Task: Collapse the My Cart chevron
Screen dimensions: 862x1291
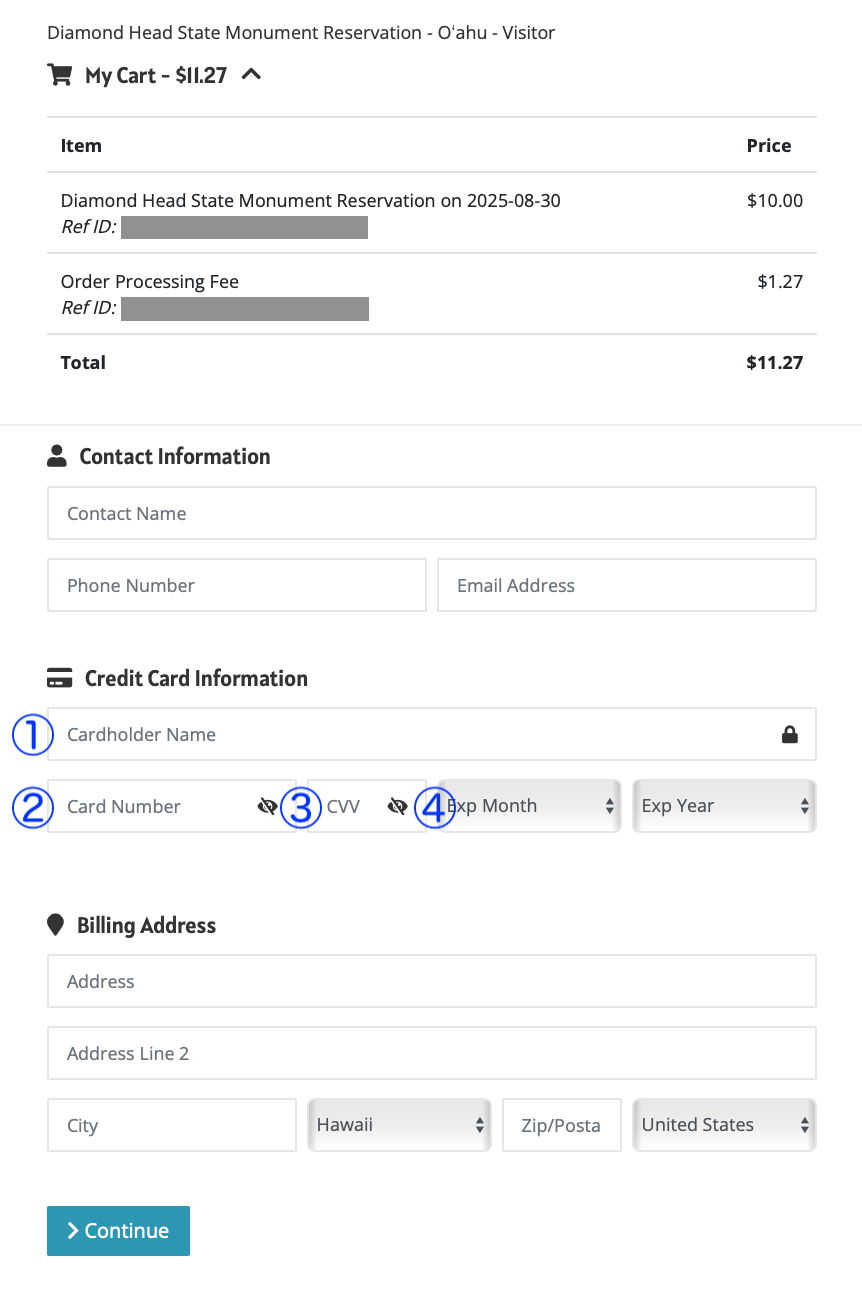Action: (x=252, y=74)
